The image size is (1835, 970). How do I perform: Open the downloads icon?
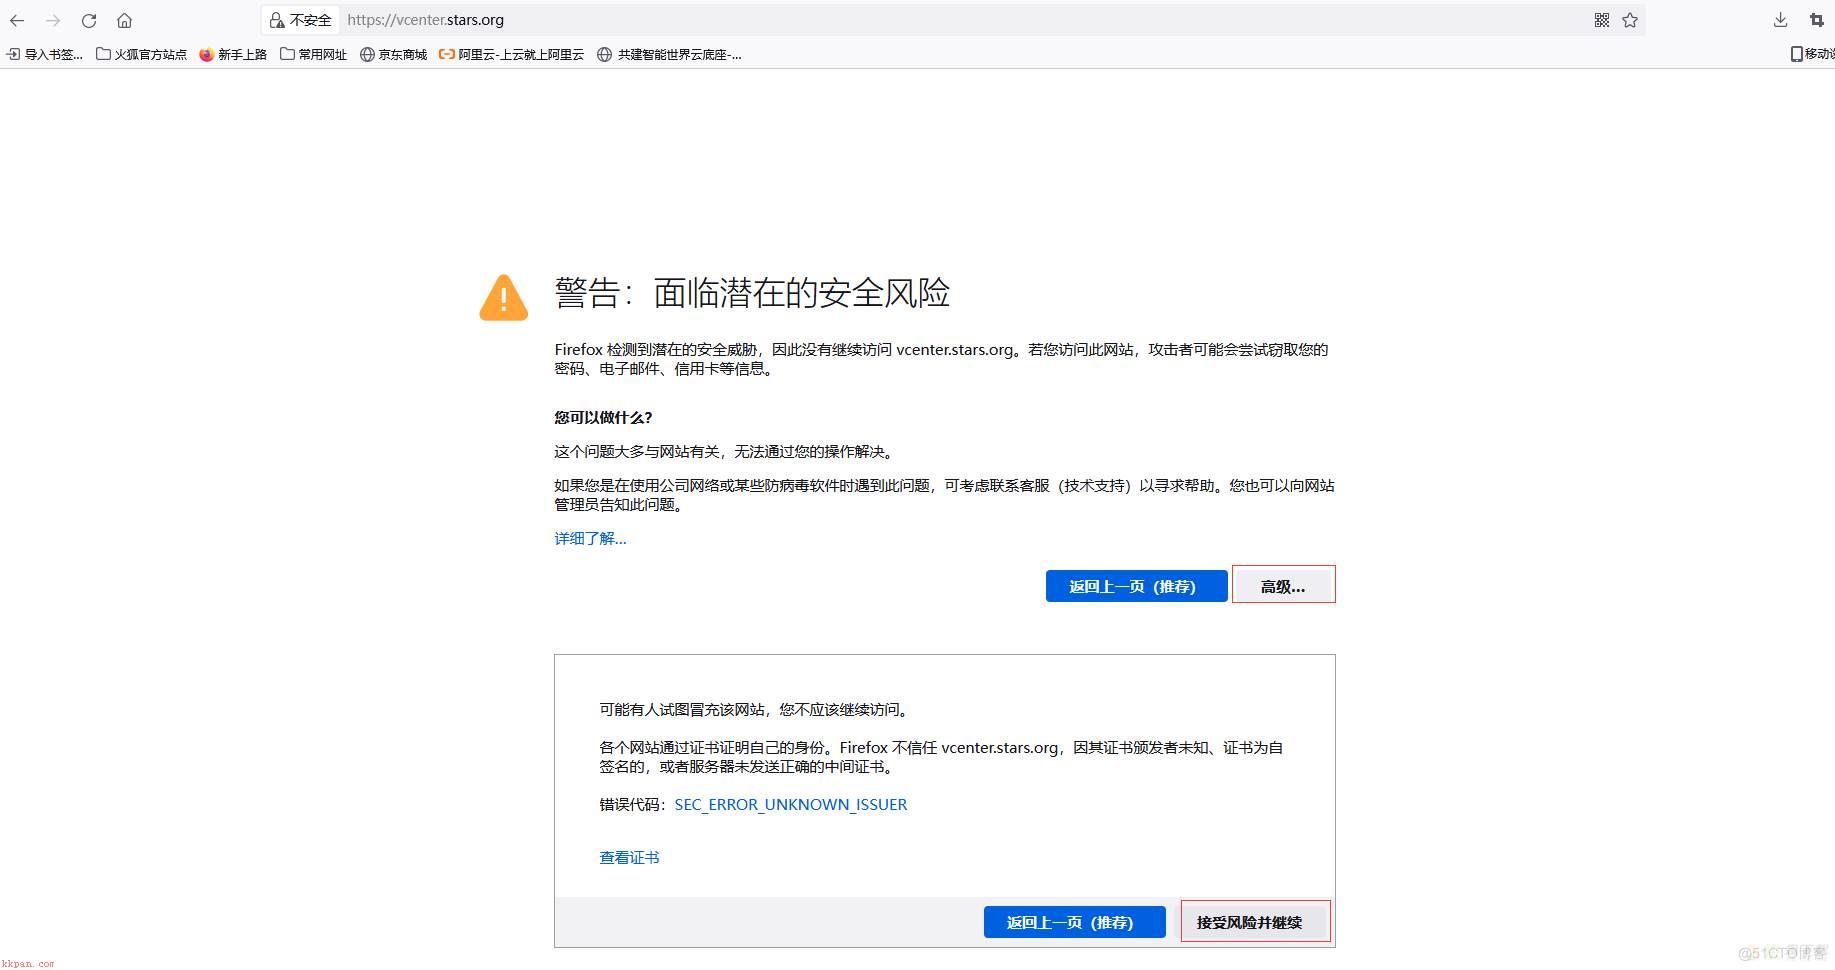[x=1780, y=20]
